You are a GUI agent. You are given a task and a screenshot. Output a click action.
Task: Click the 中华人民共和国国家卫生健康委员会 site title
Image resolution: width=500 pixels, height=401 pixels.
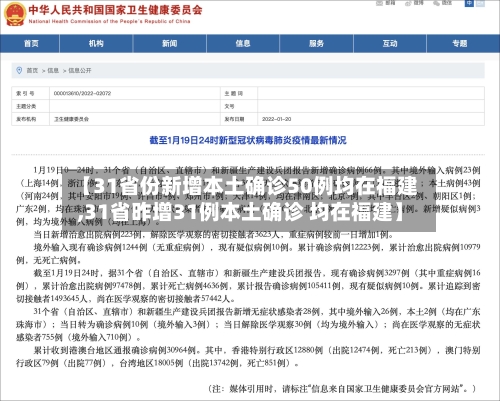click(x=115, y=10)
